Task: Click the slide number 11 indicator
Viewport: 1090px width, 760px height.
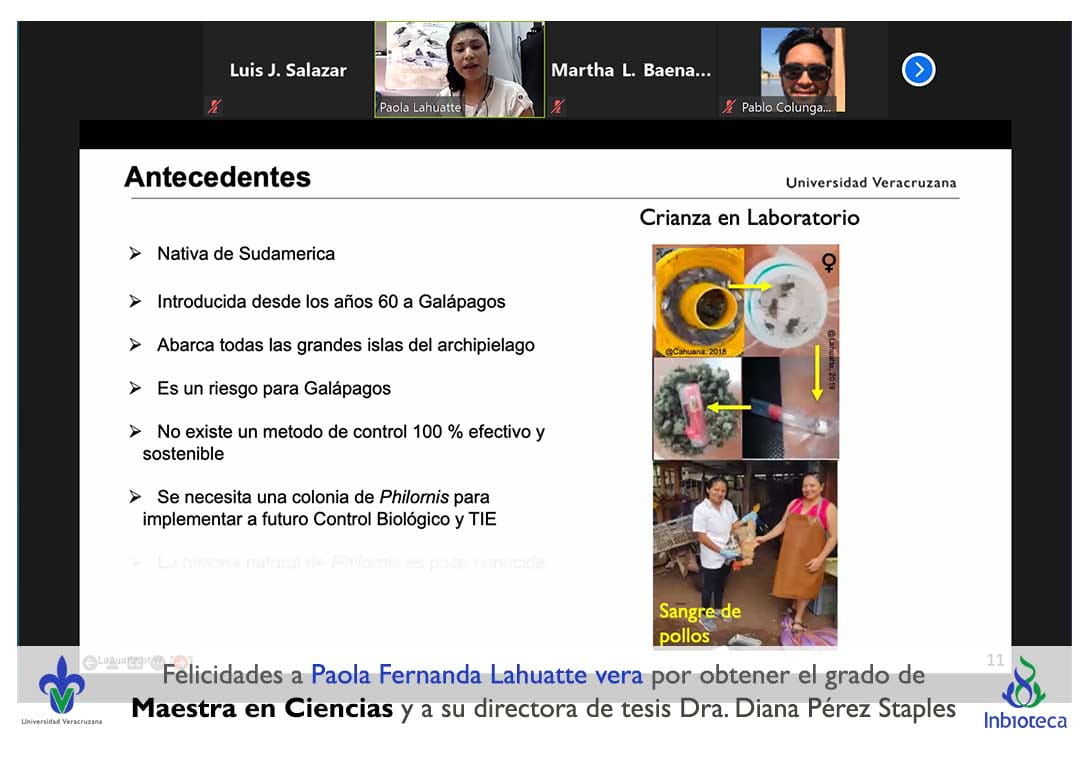Action: [994, 660]
